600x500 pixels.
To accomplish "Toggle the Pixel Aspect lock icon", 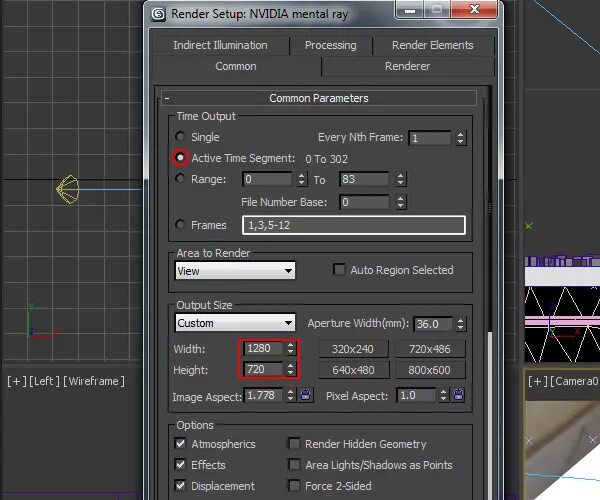I will [x=458, y=395].
